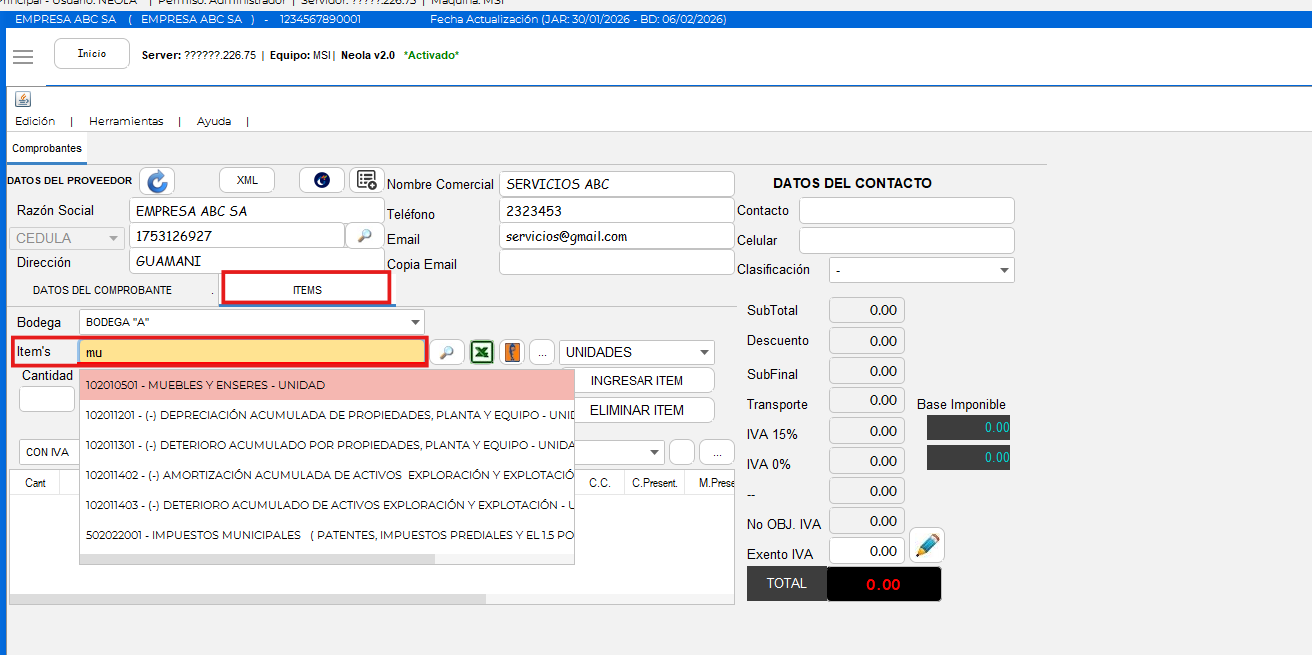Click the list-add icon beside Nombre Comercial
Image resolution: width=1312 pixels, height=655 pixels.
367,180
